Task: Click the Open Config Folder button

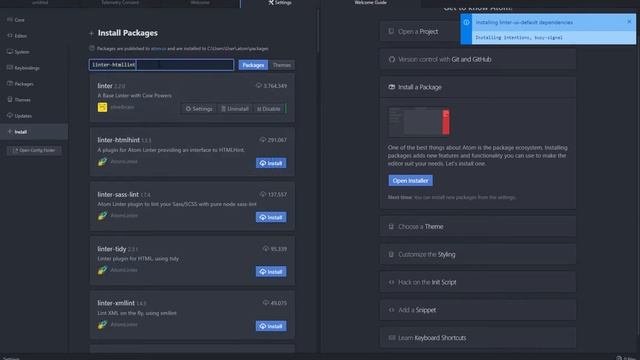Action: click(34, 150)
